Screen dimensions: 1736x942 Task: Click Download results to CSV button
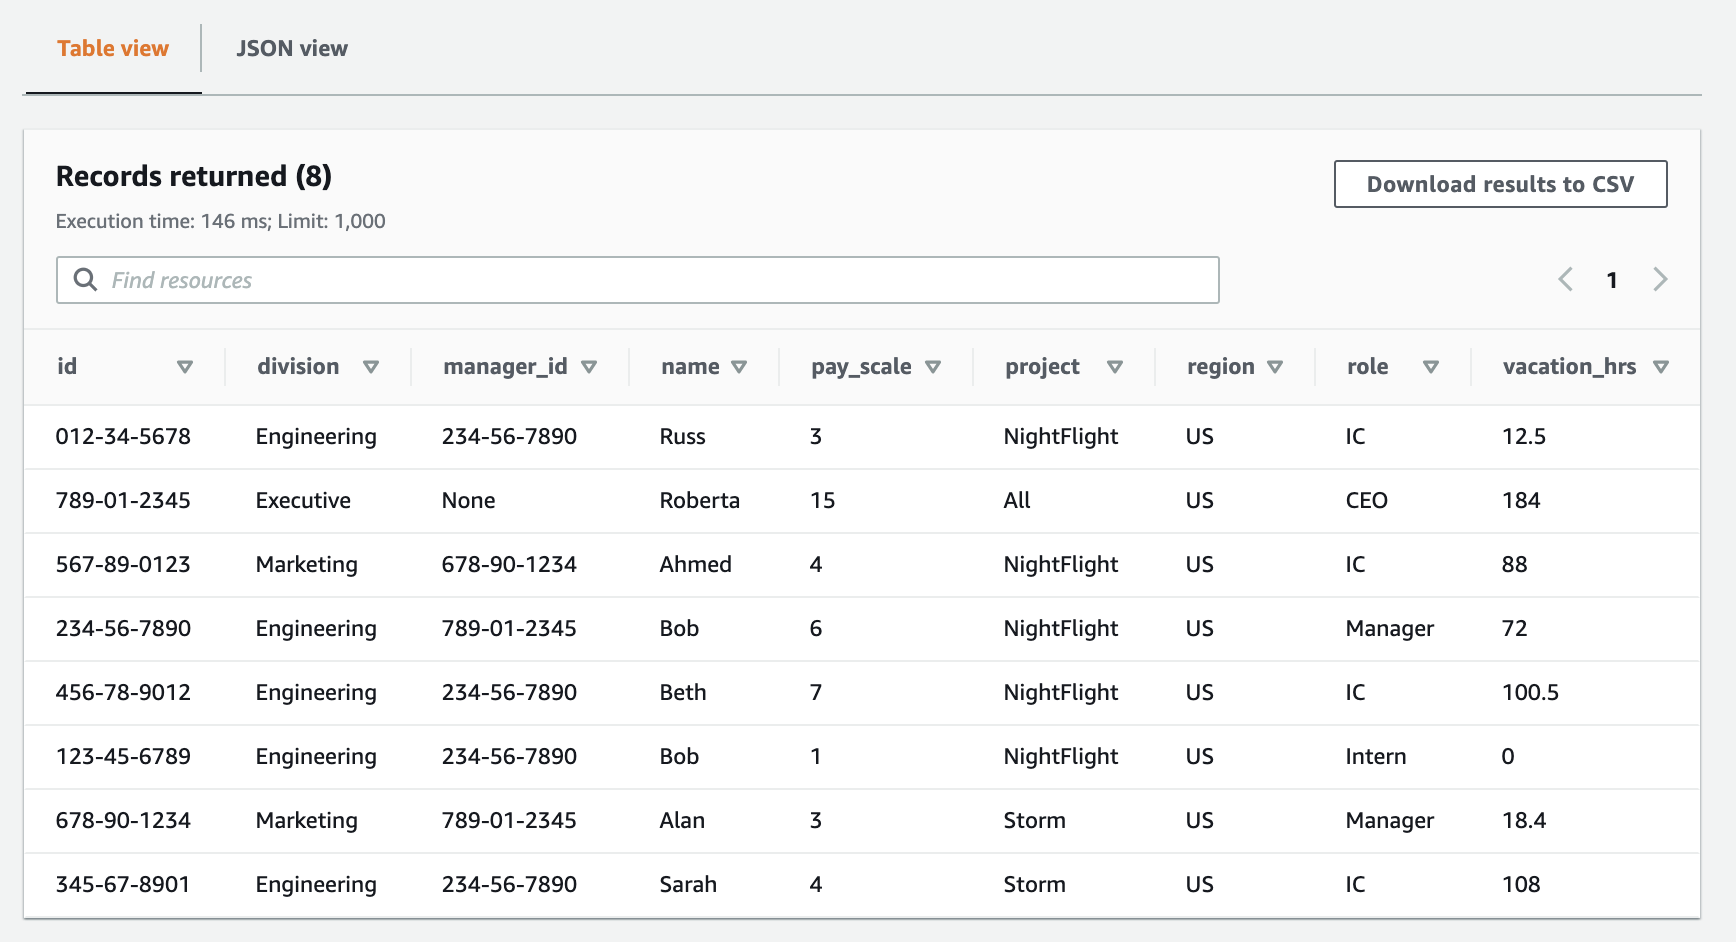1500,184
